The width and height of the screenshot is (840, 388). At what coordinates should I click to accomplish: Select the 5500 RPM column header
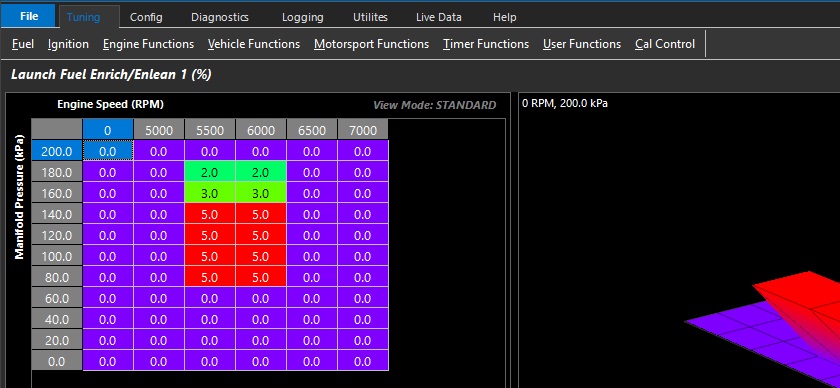pos(209,130)
